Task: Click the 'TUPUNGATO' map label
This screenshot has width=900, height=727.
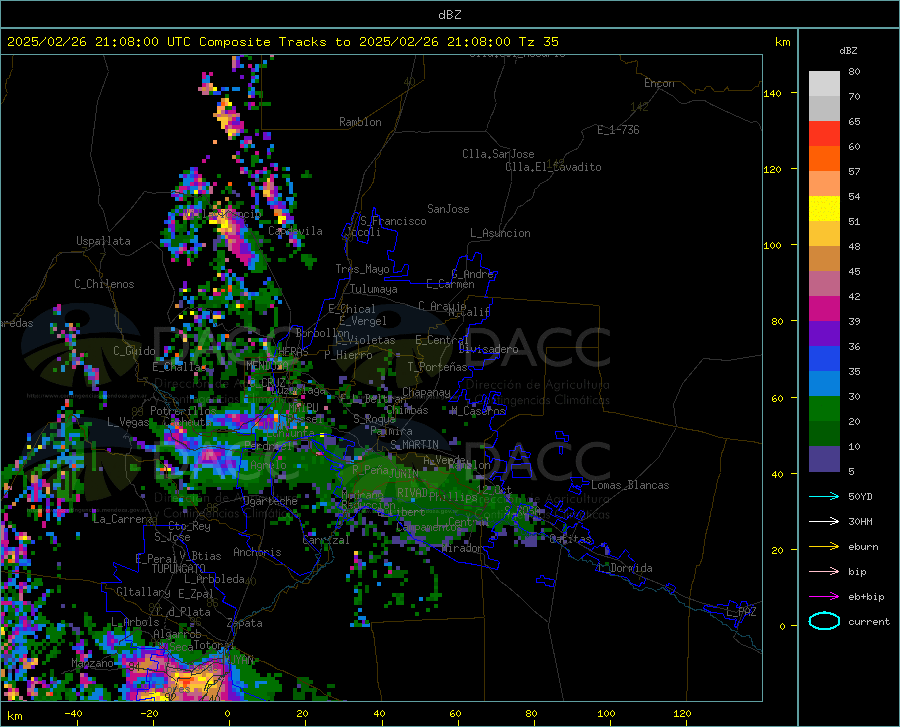Action: 179,569
